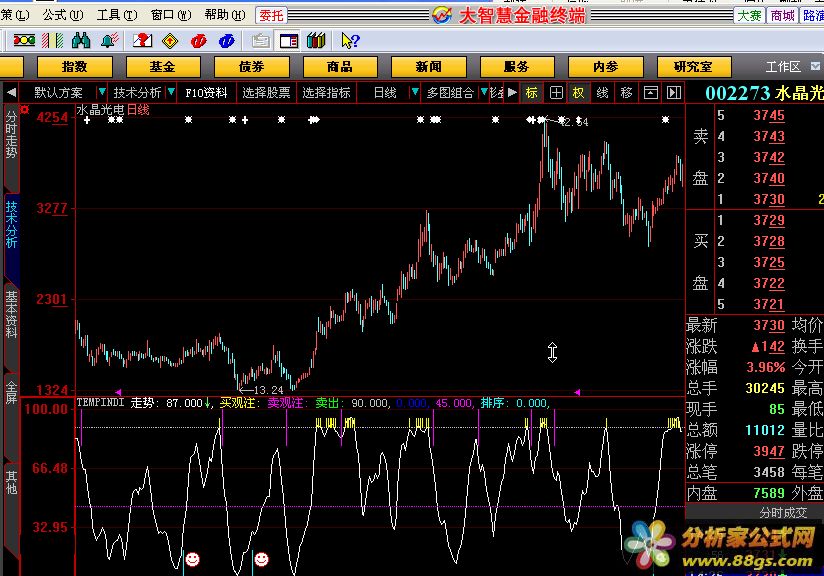The height and width of the screenshot is (576, 824).
Task: Click the first smiley buy signal marker
Action: tap(192, 559)
